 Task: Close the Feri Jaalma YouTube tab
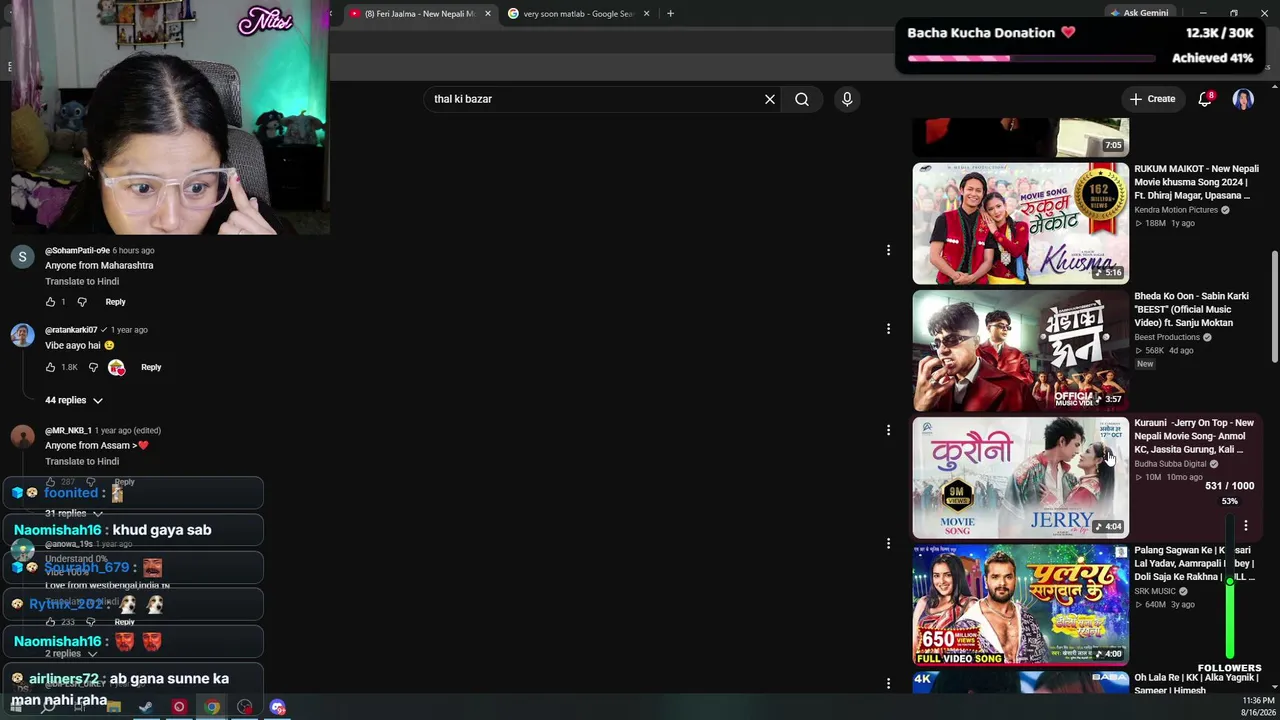tap(486, 14)
